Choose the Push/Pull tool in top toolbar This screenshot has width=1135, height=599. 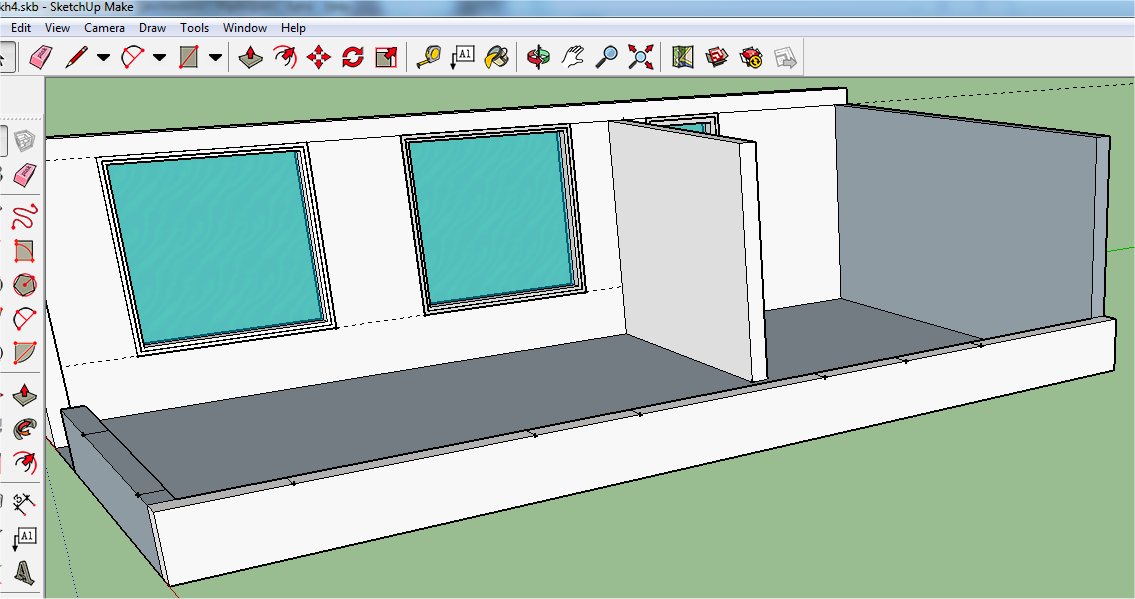coord(250,57)
